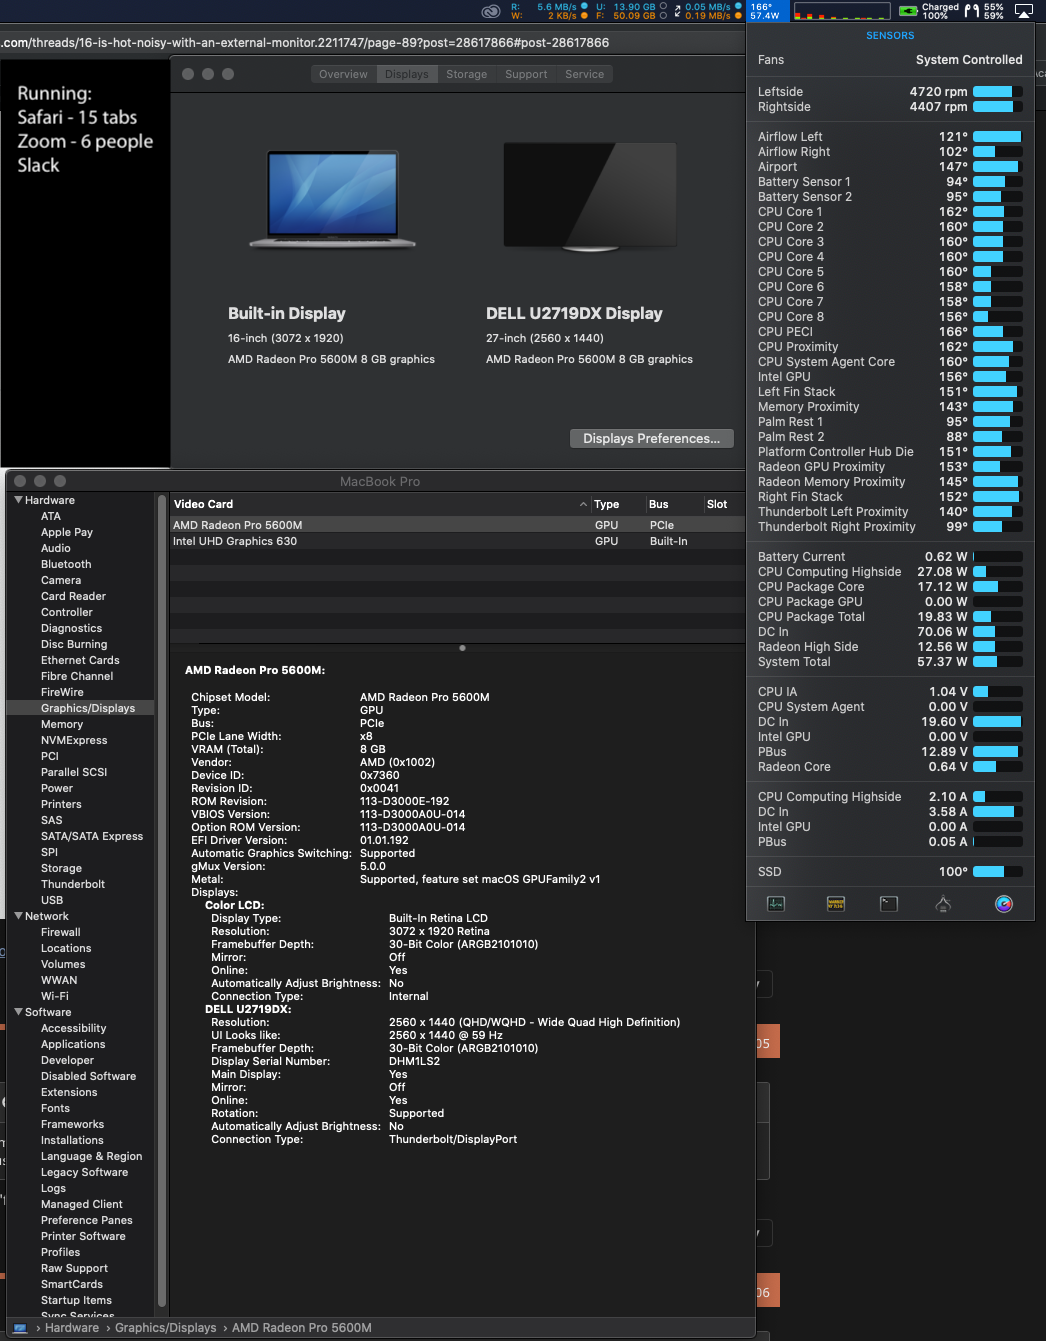Open the CPU usage graph menu bar item
This screenshot has width=1046, height=1341.
click(841, 12)
